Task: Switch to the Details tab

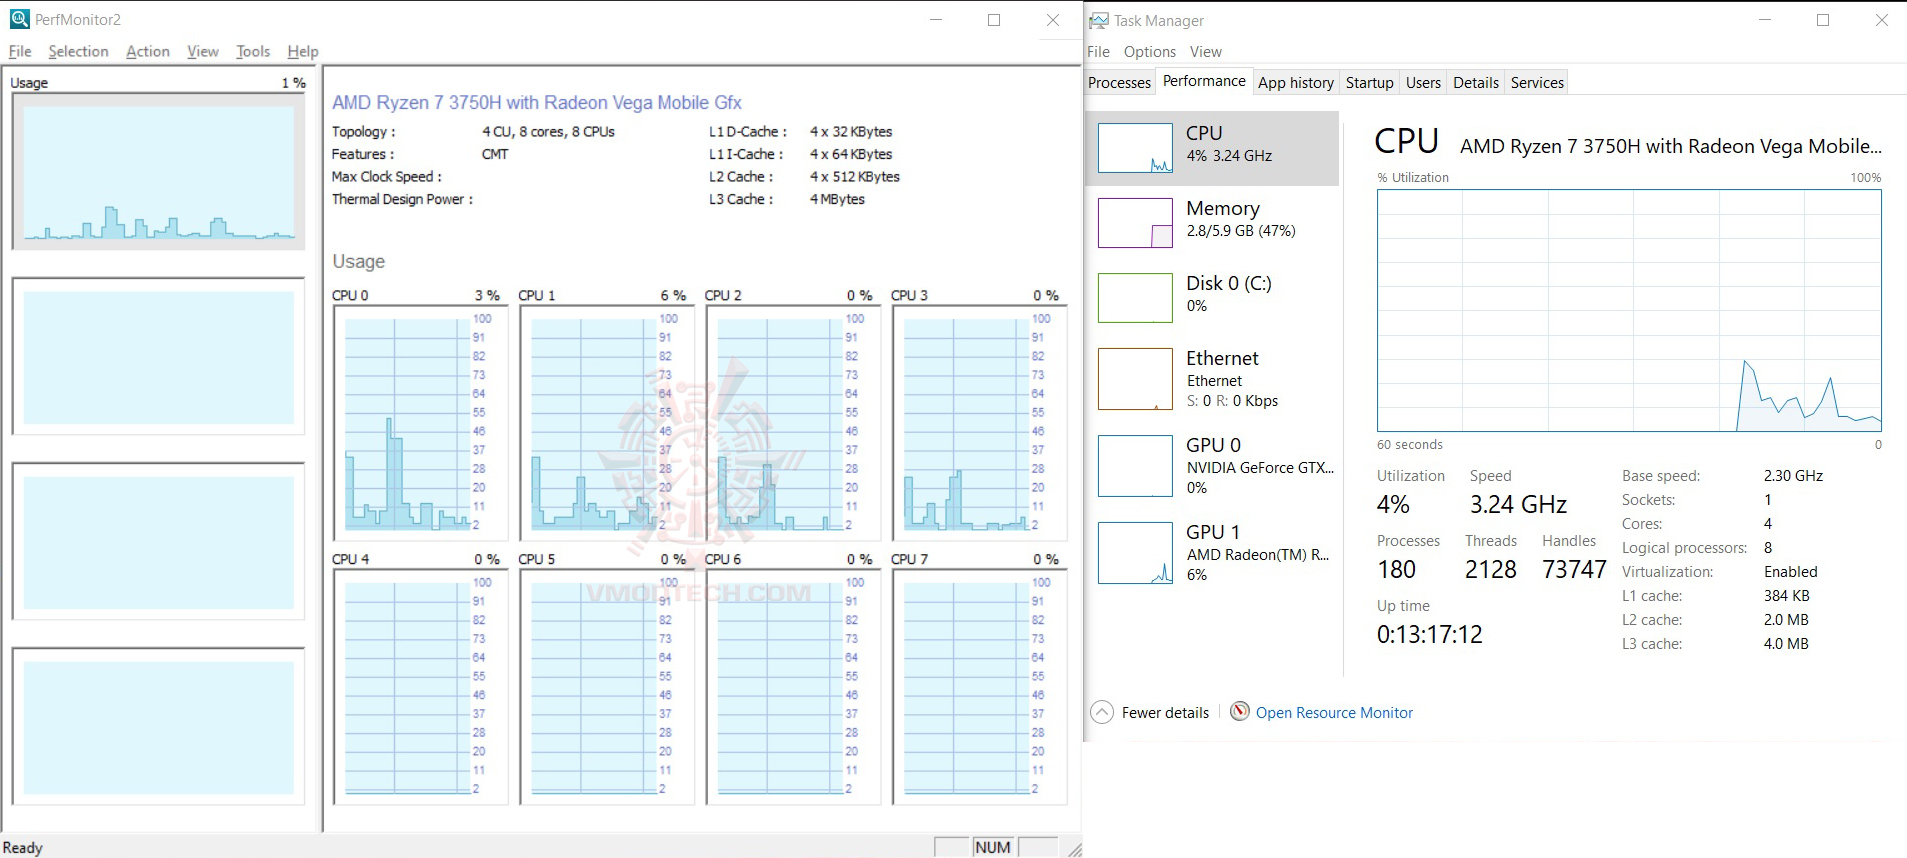Action: (1476, 83)
